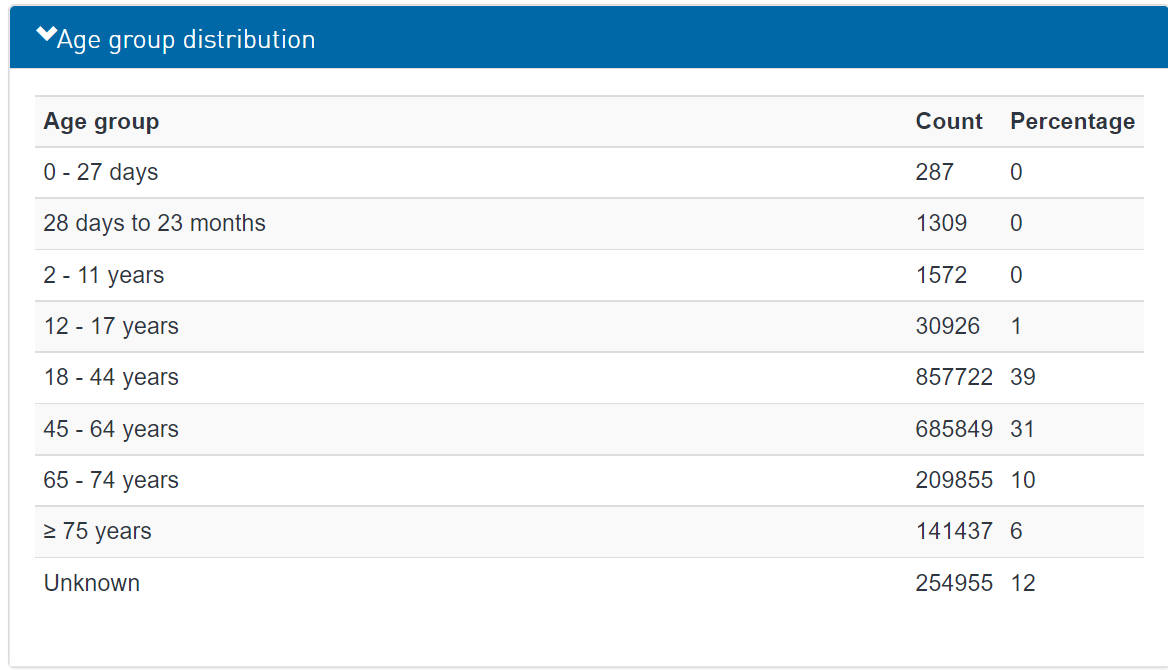Click the 39 percentage cell

coord(1023,377)
